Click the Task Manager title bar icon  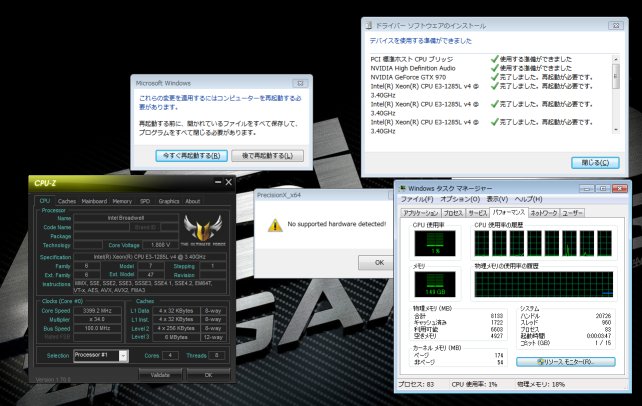[402, 188]
